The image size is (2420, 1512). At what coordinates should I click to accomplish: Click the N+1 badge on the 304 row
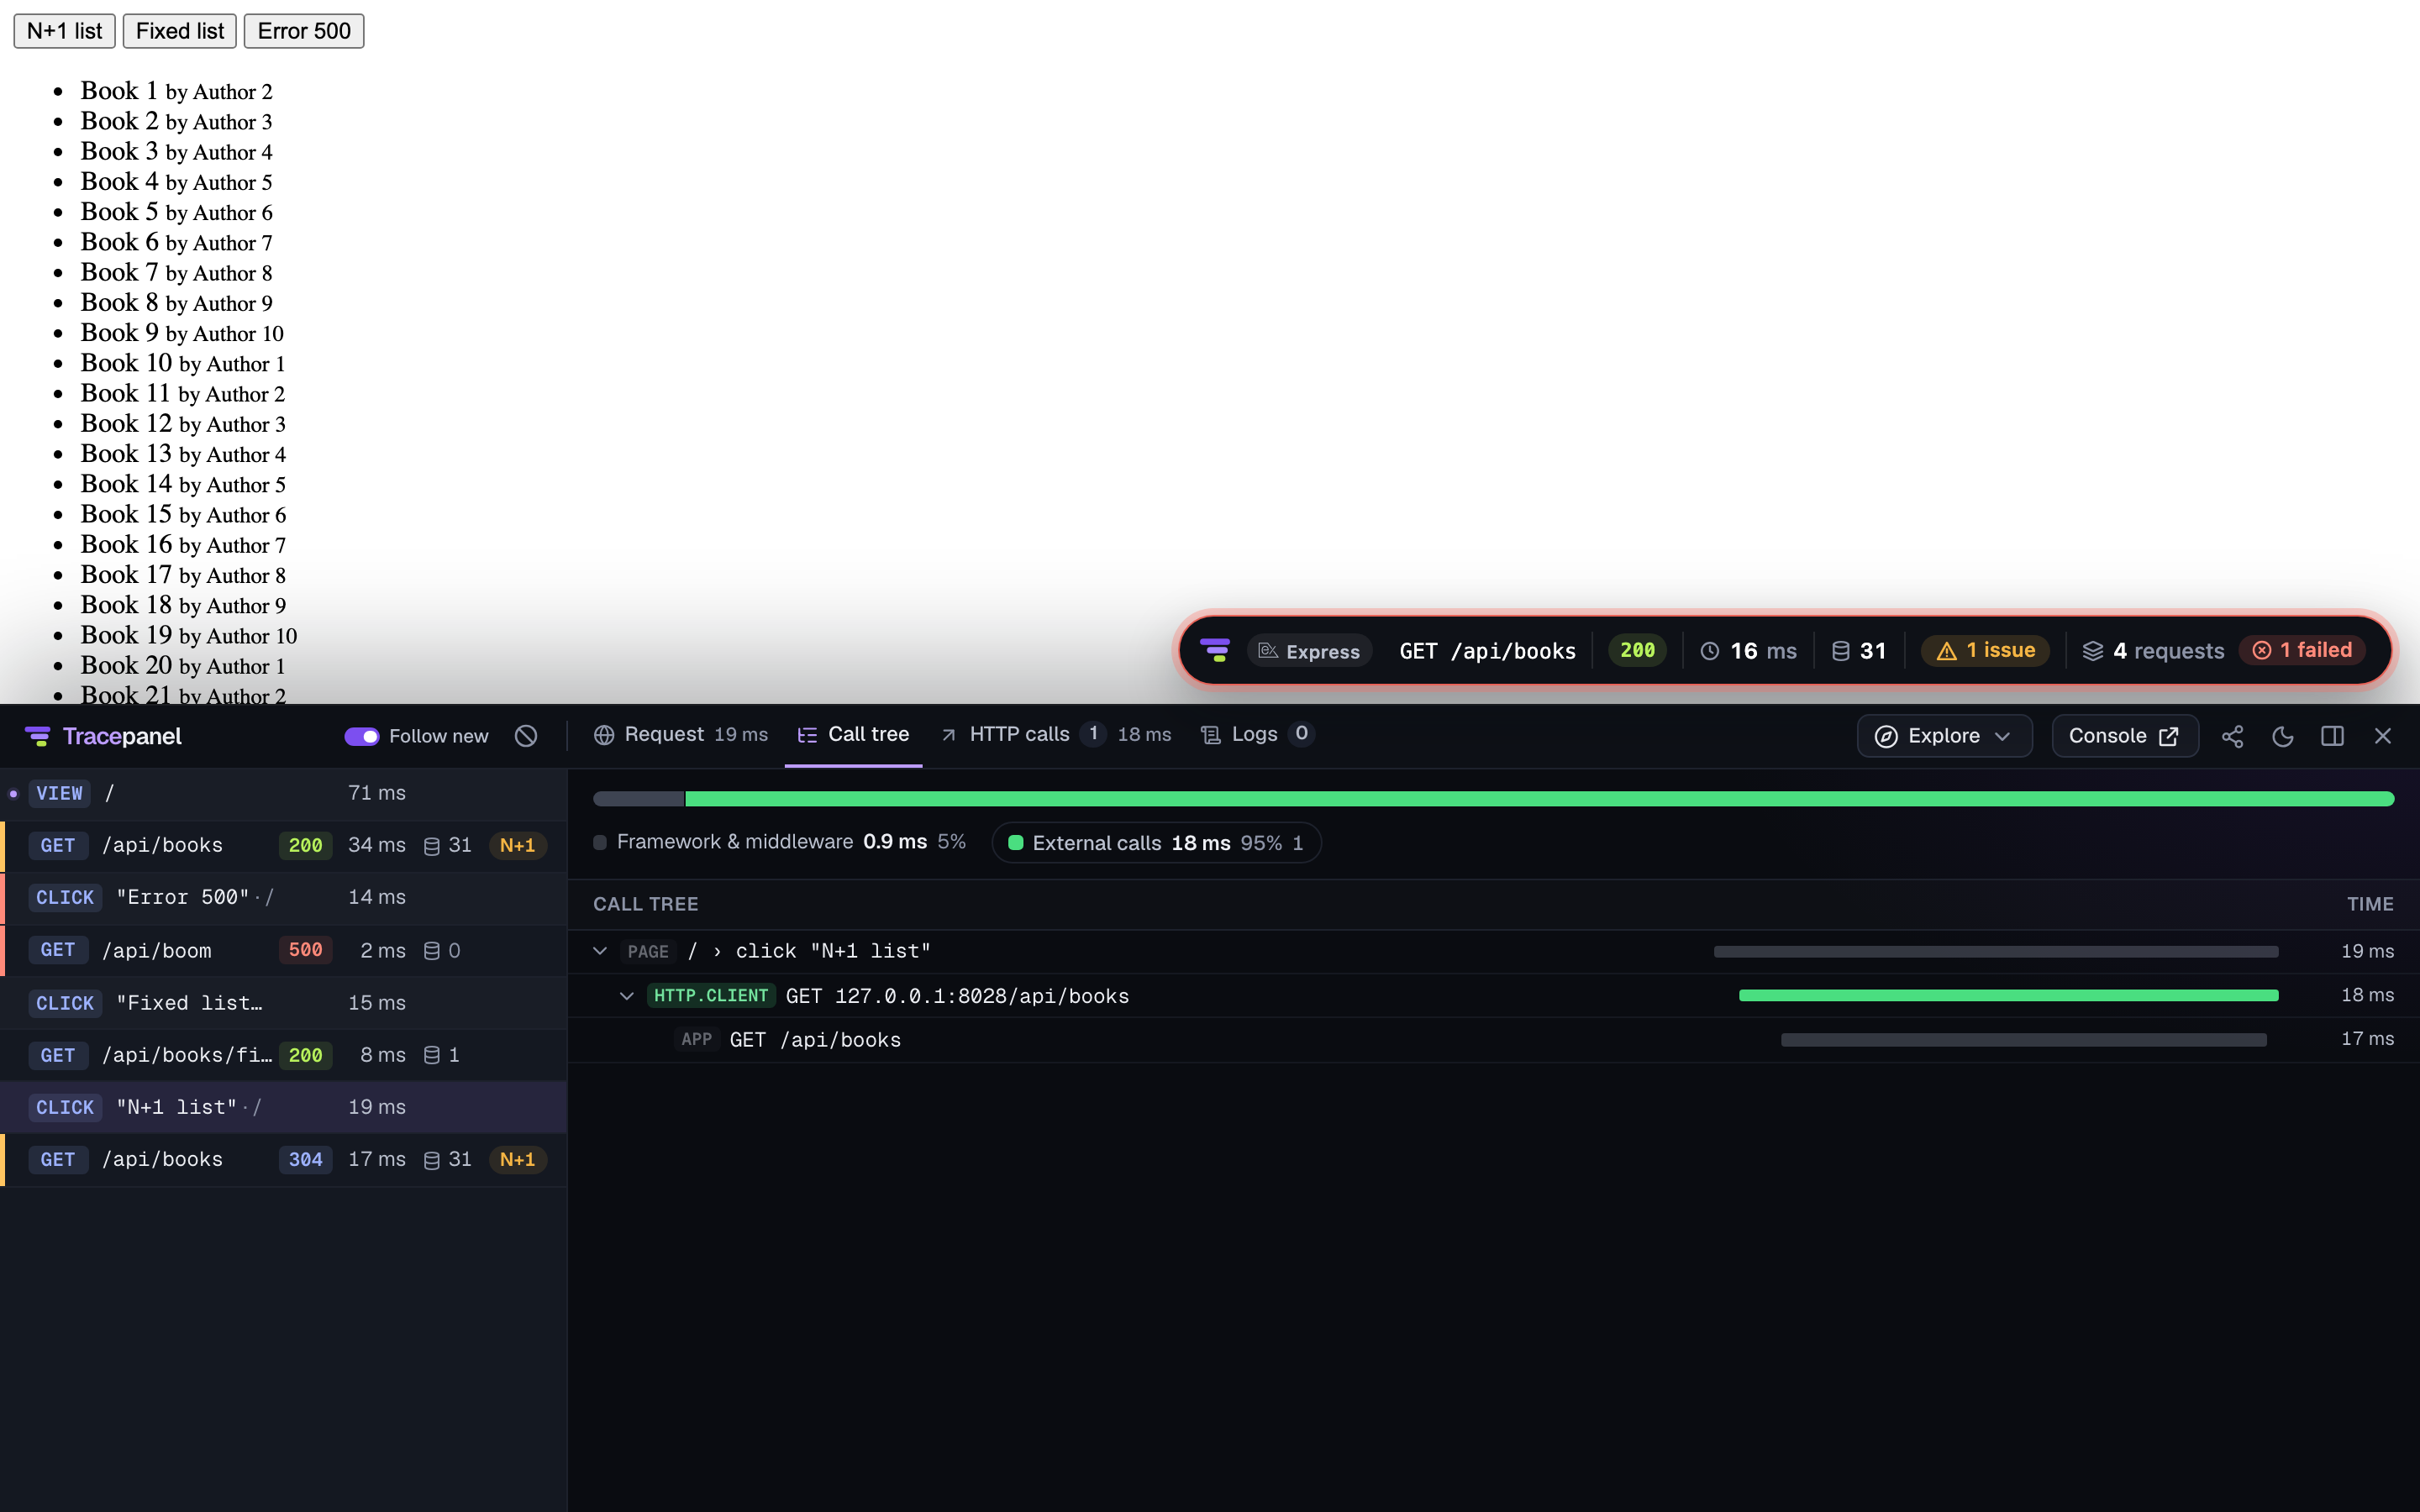(x=517, y=1159)
